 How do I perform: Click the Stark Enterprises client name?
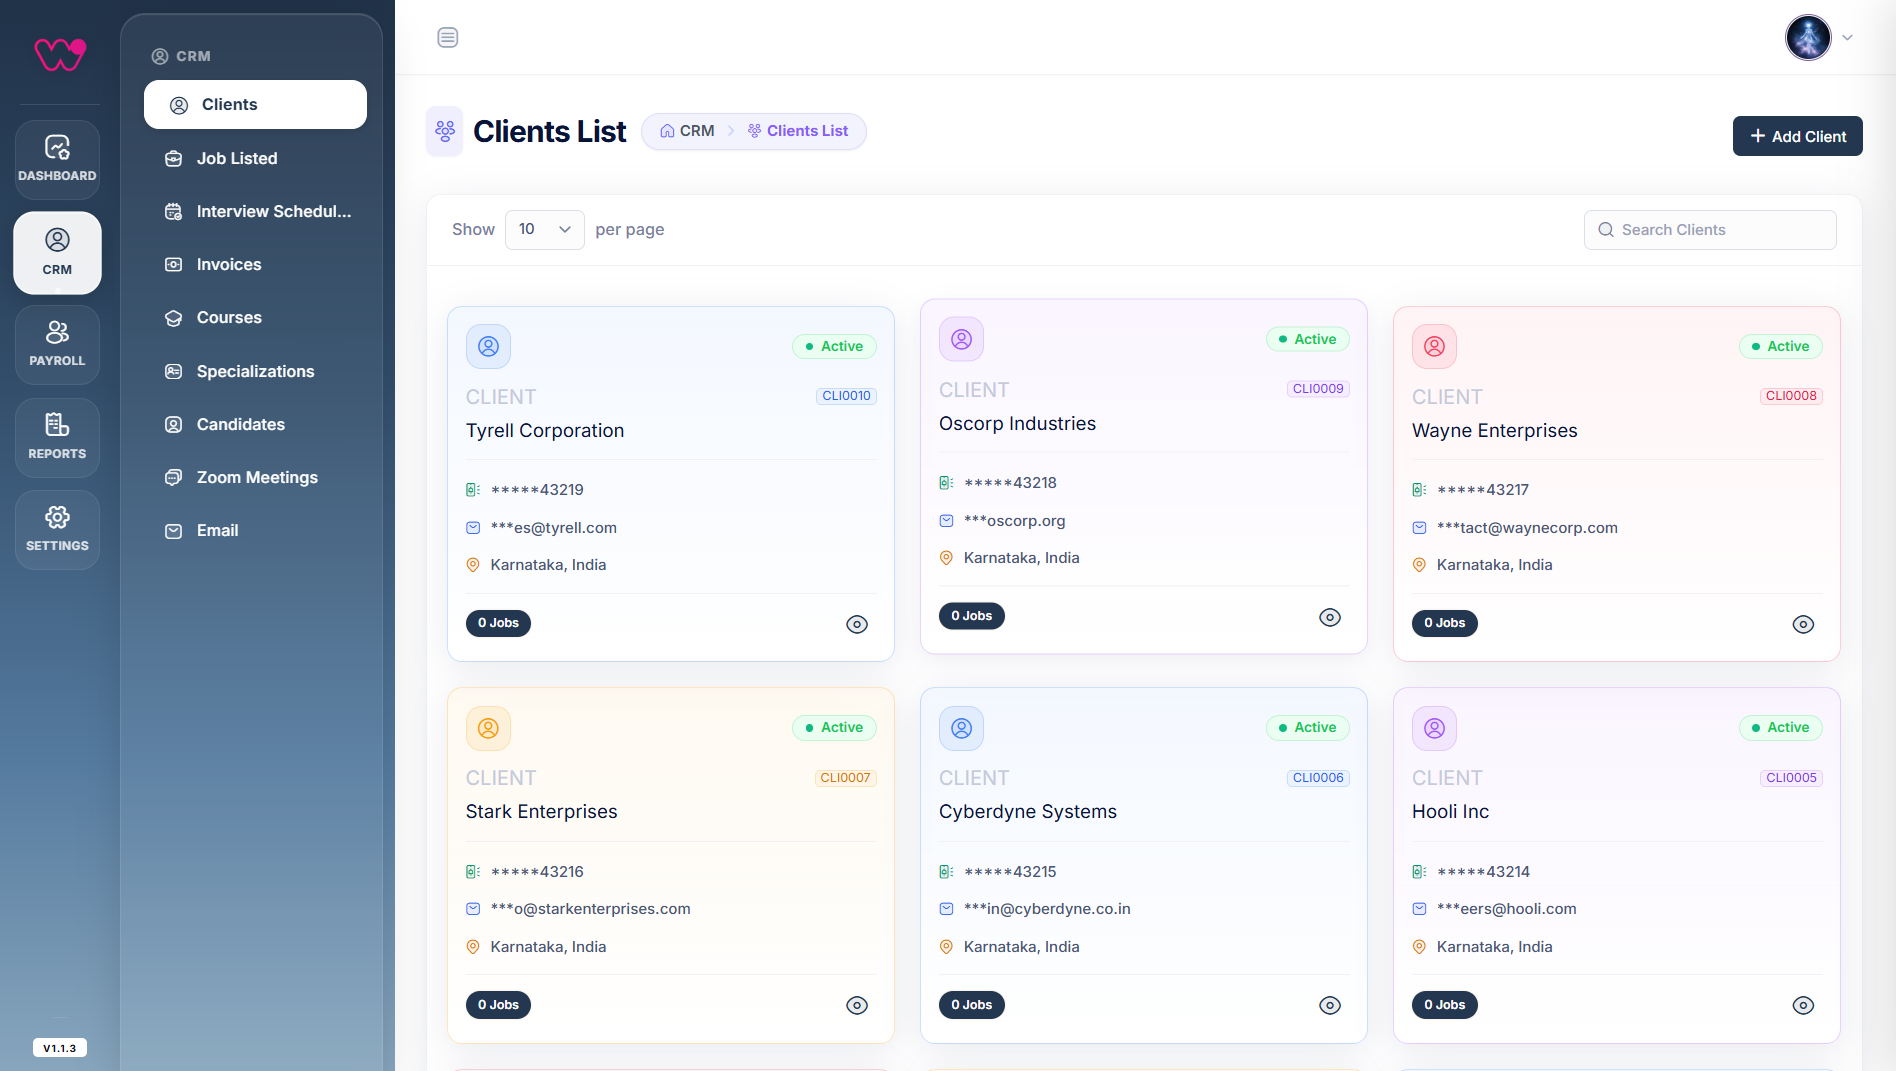[541, 812]
